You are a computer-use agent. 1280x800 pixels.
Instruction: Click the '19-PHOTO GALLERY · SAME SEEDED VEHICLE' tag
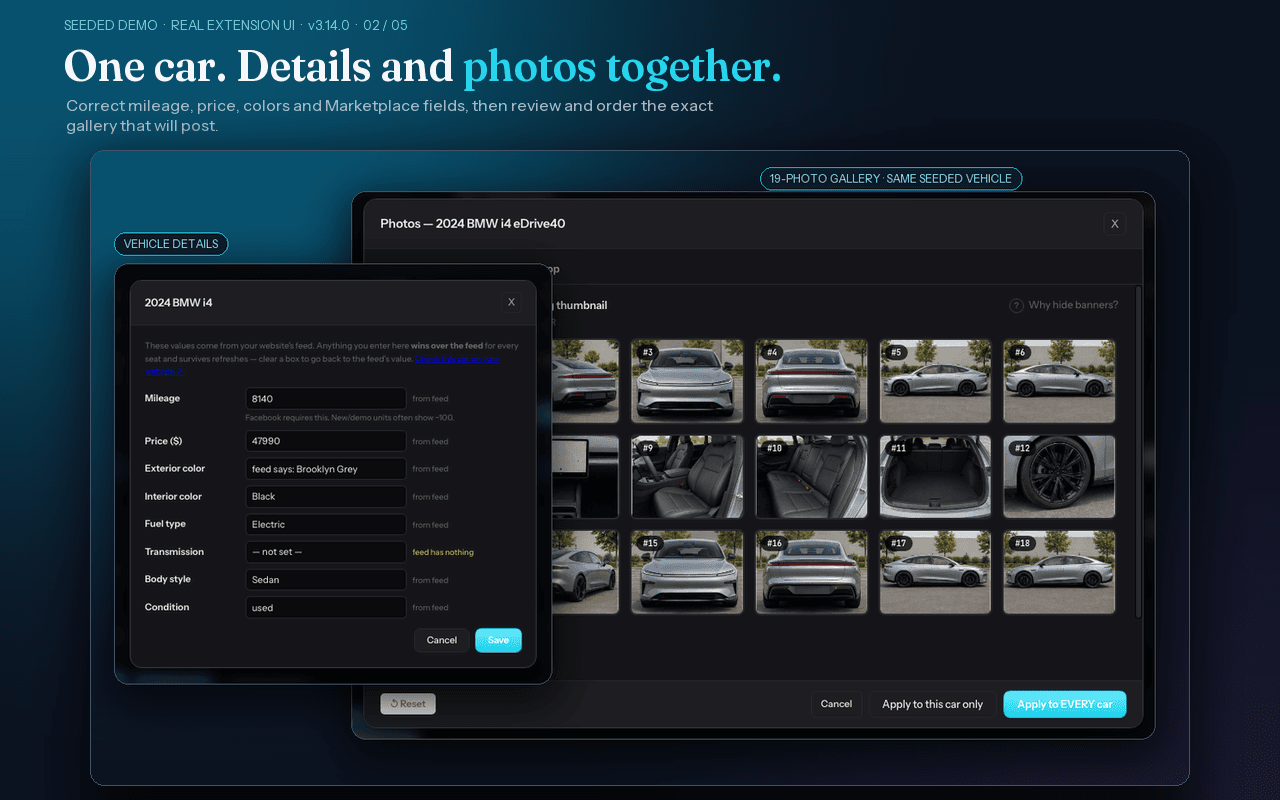[891, 179]
